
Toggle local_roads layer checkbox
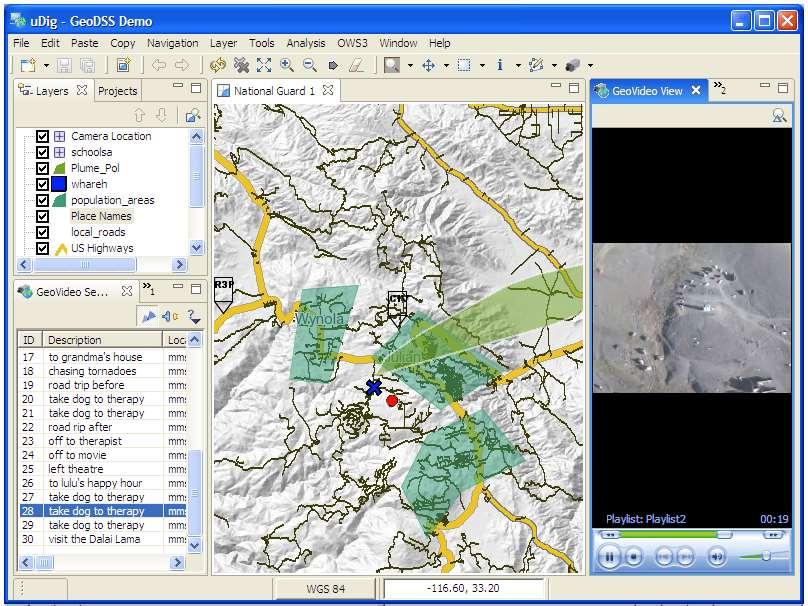click(42, 232)
